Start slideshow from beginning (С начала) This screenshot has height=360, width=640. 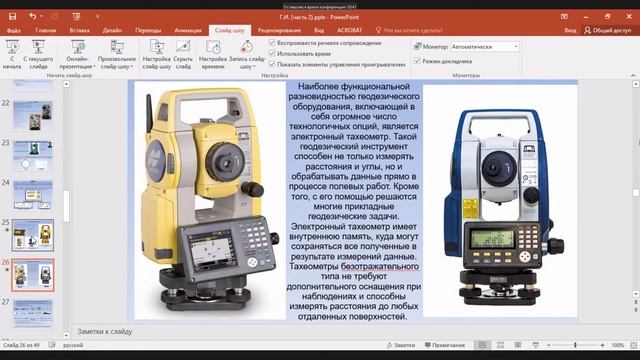point(12,55)
